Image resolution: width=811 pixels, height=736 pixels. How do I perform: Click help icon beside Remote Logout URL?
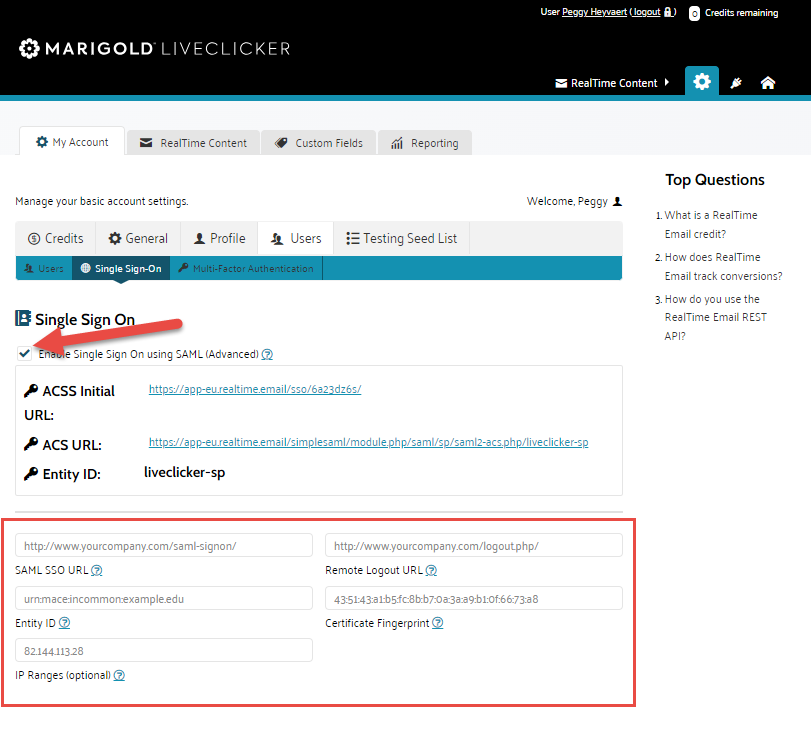pyautogui.click(x=431, y=571)
